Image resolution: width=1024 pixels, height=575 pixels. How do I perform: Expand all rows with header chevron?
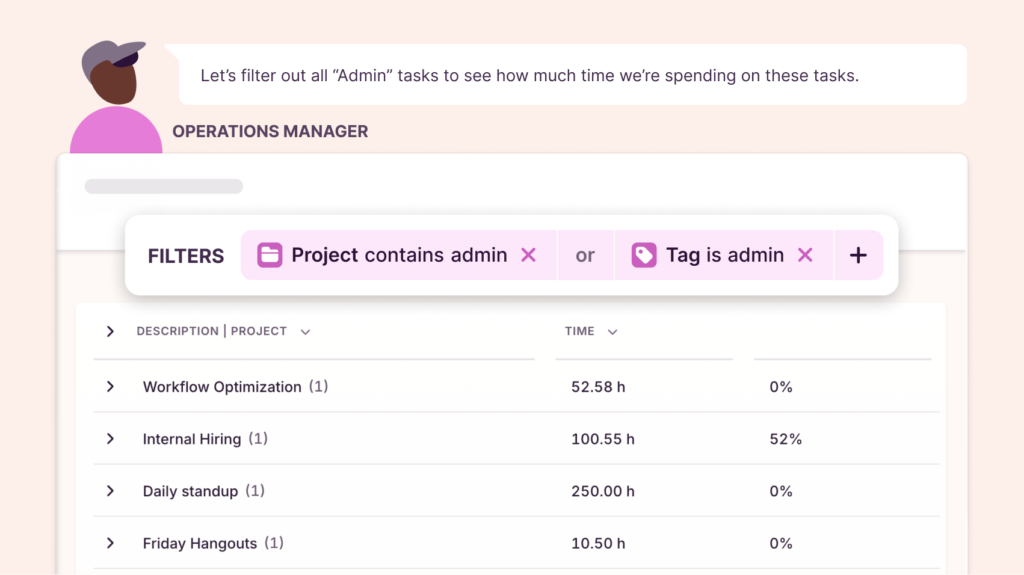110,331
